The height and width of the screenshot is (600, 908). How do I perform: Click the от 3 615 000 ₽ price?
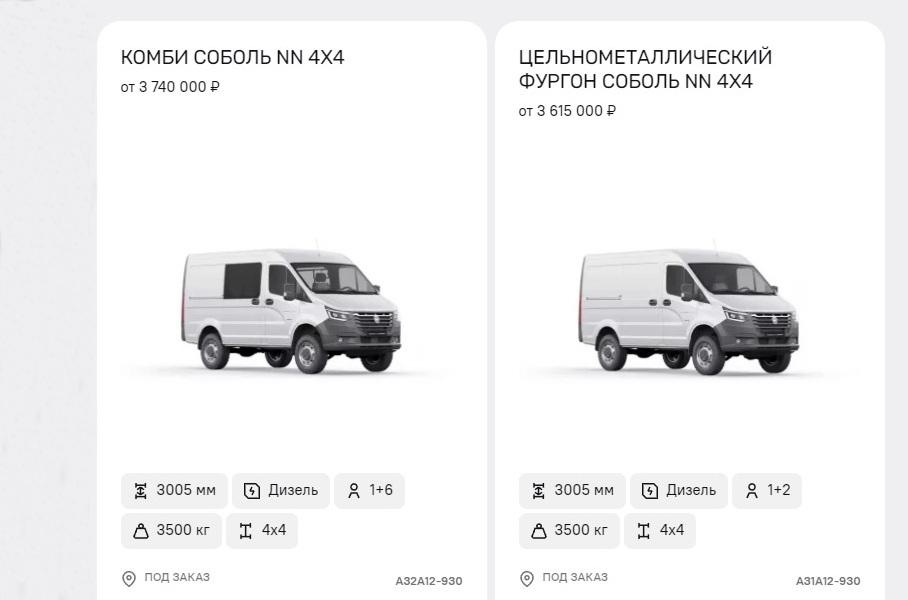[565, 111]
